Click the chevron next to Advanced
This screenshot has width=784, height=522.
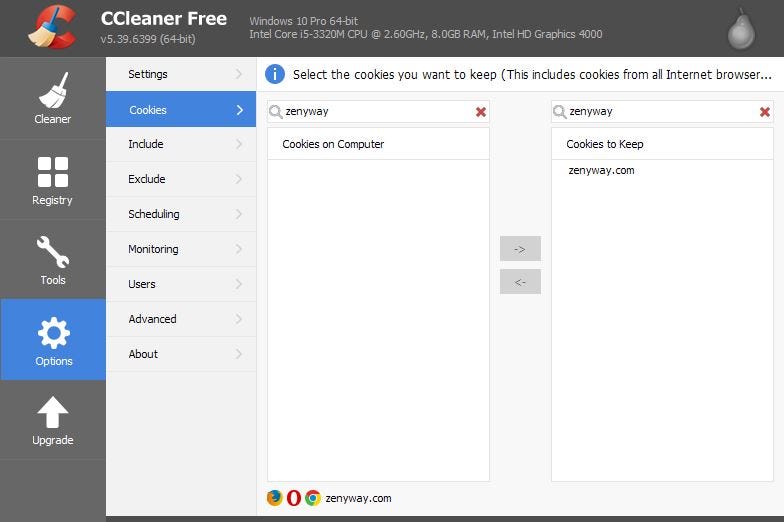(x=239, y=319)
